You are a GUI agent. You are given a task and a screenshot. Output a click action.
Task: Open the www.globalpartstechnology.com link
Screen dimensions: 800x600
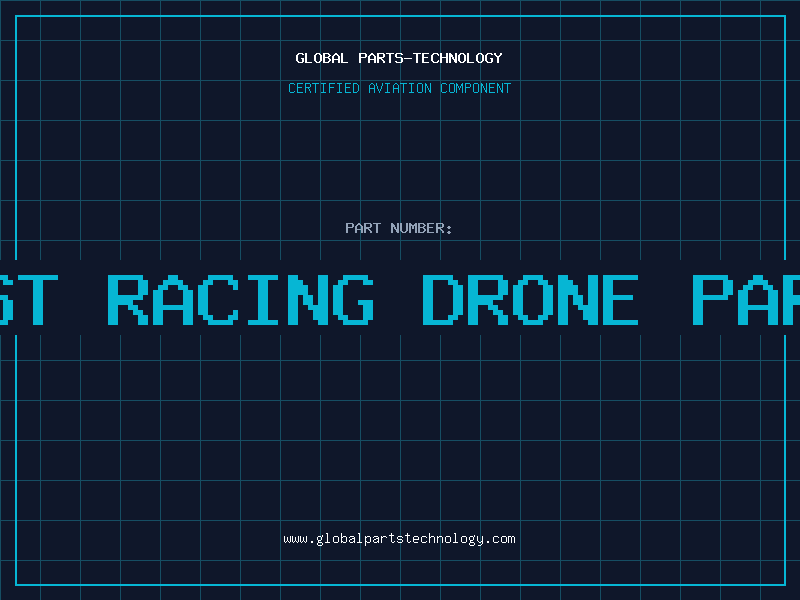click(x=399, y=539)
